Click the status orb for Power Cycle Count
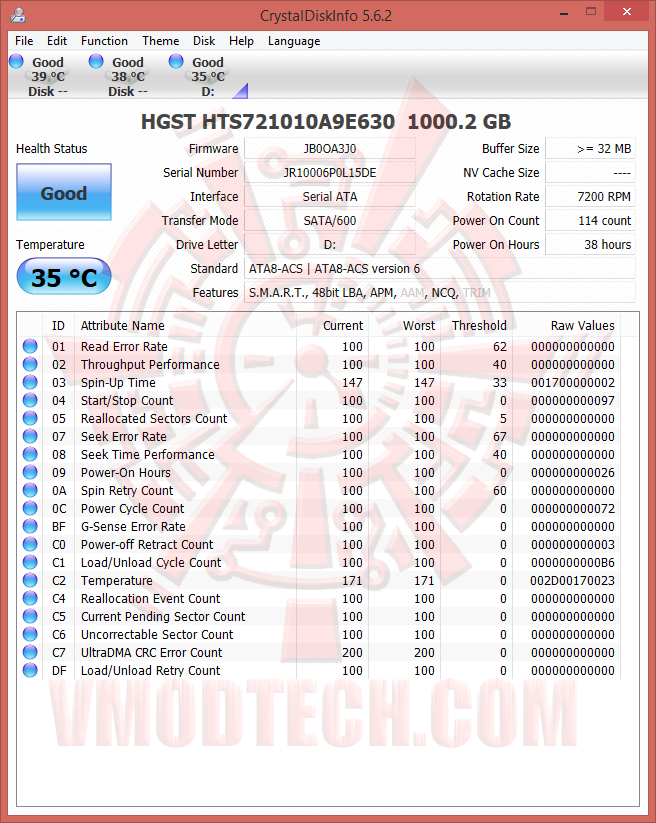 [x=30, y=508]
